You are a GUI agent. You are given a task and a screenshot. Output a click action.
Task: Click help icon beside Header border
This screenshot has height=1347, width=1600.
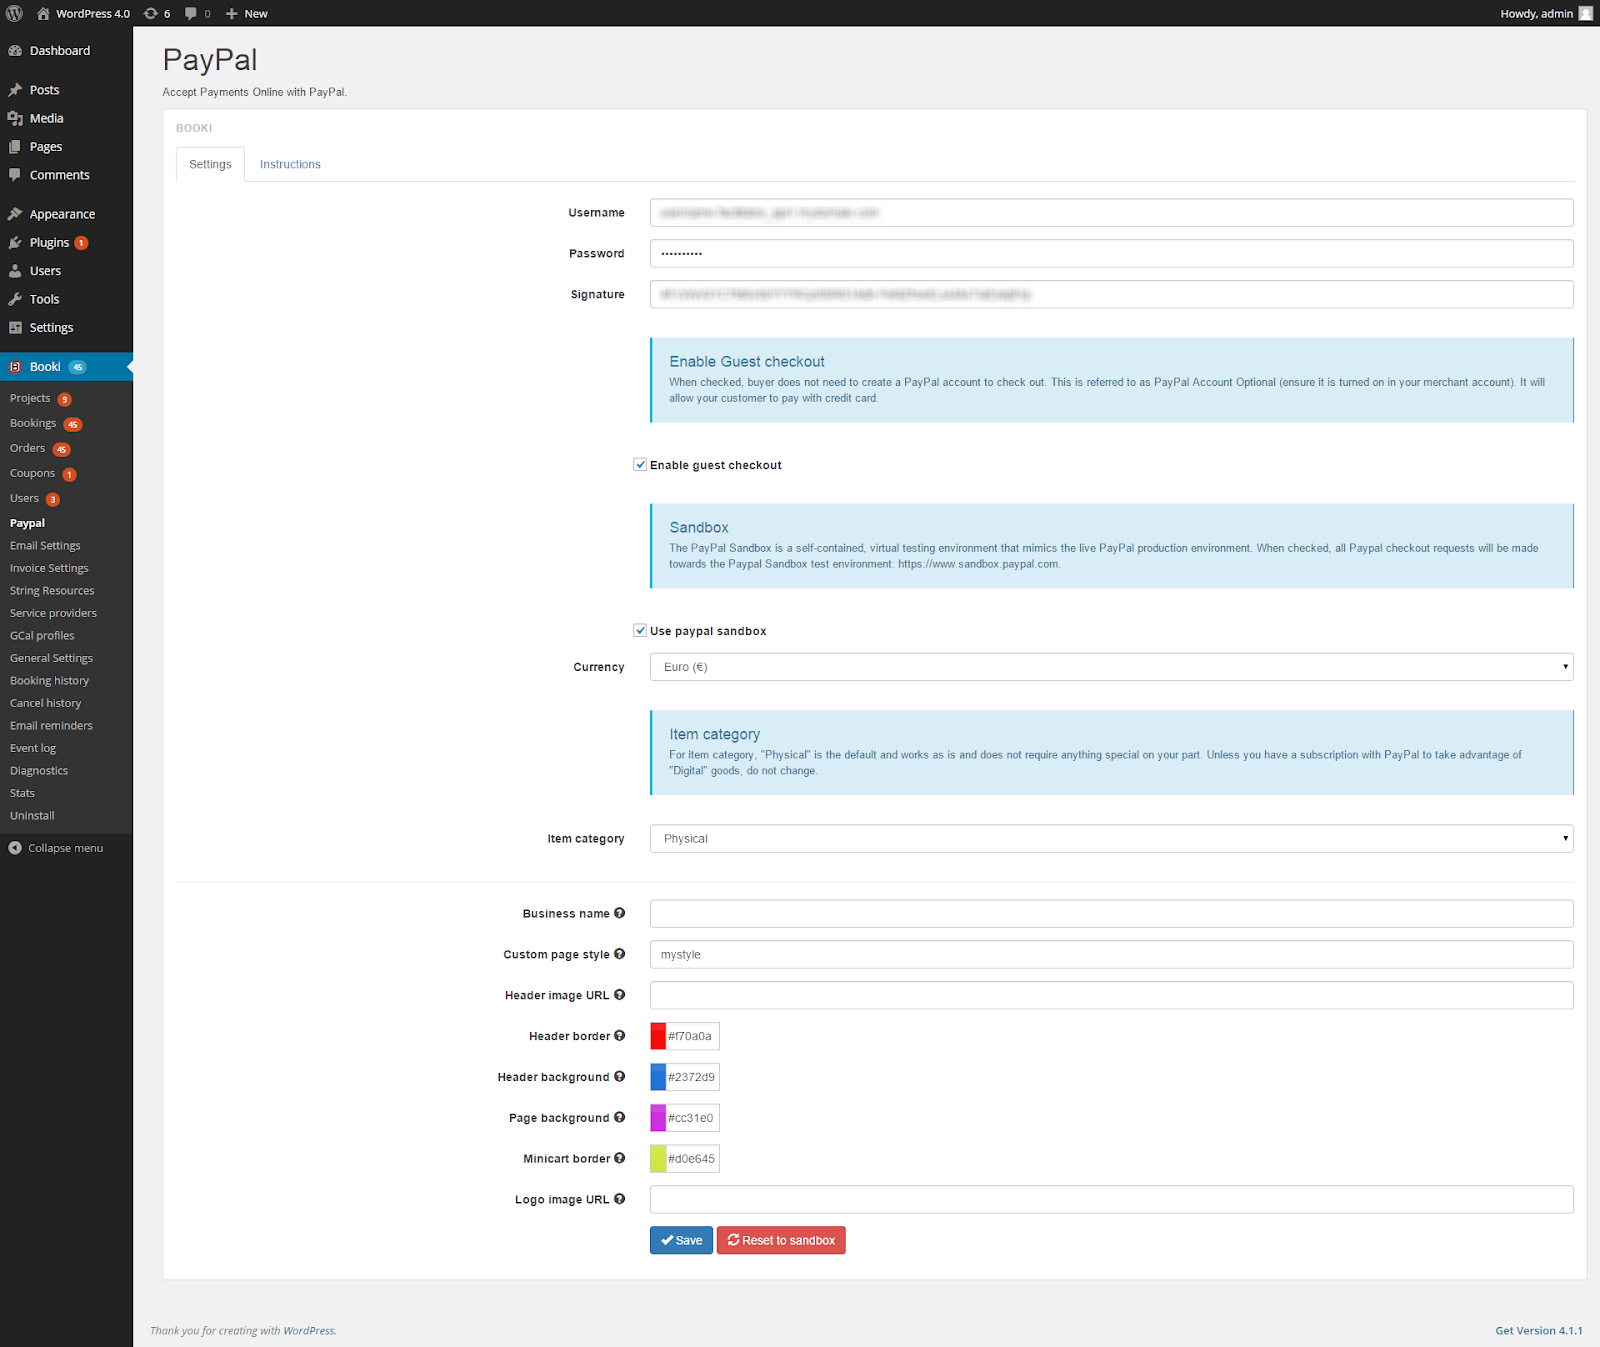(x=620, y=1036)
